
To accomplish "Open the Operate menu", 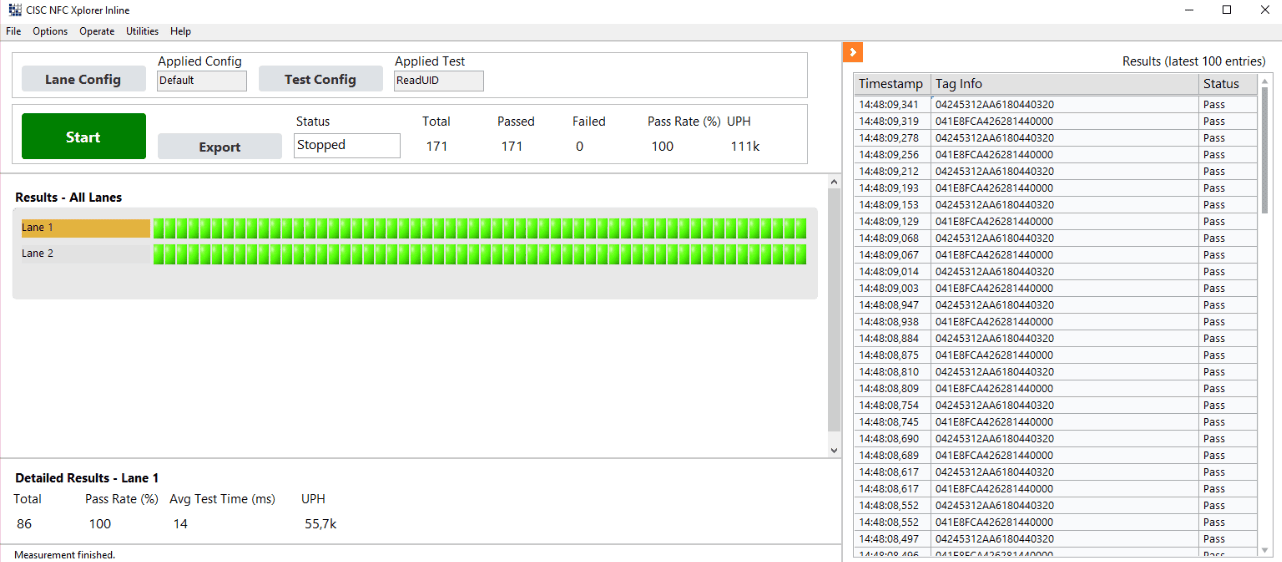I will pyautogui.click(x=97, y=31).
